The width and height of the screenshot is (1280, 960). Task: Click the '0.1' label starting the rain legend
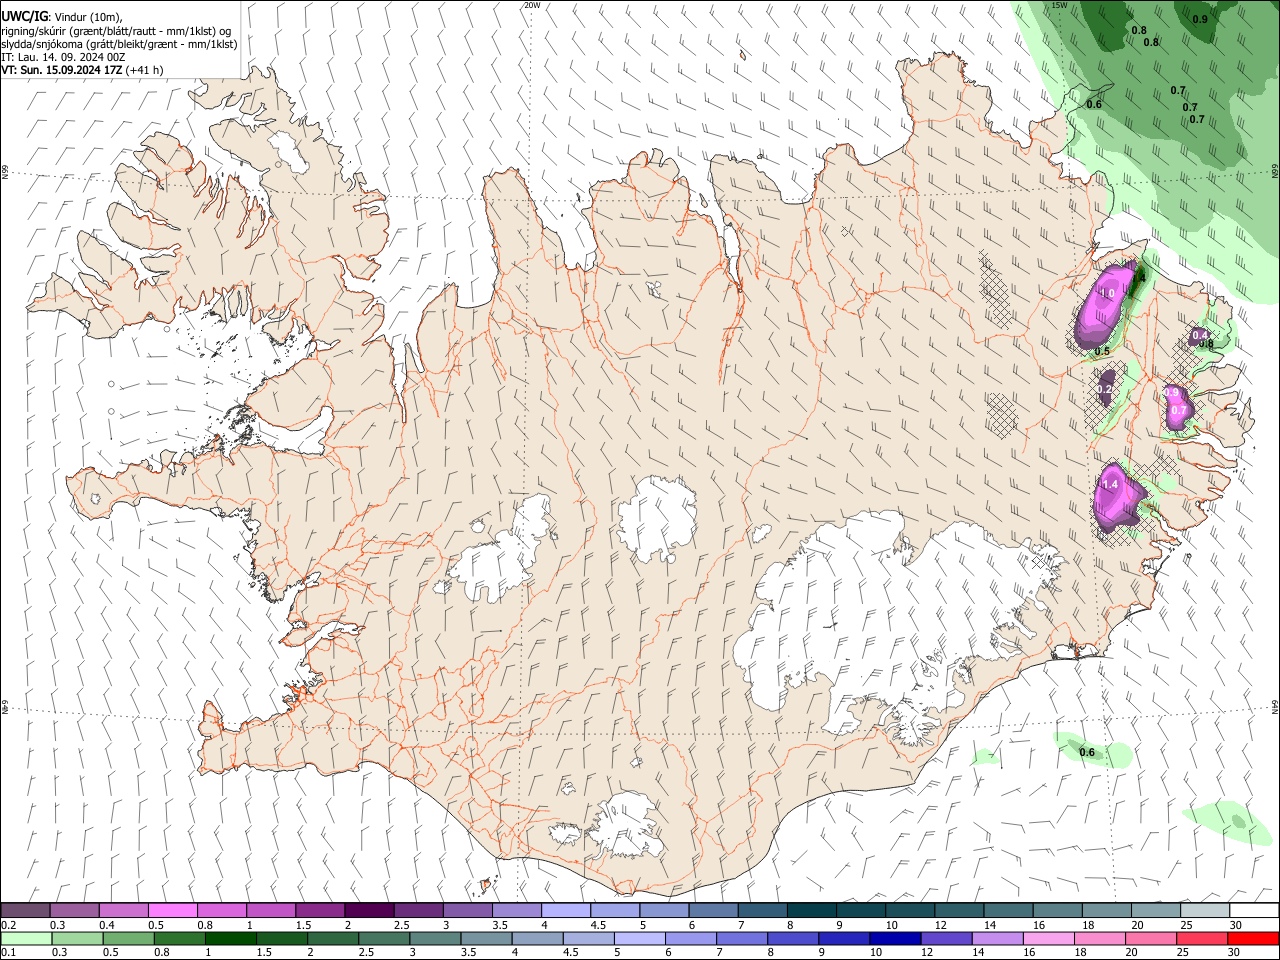point(10,952)
